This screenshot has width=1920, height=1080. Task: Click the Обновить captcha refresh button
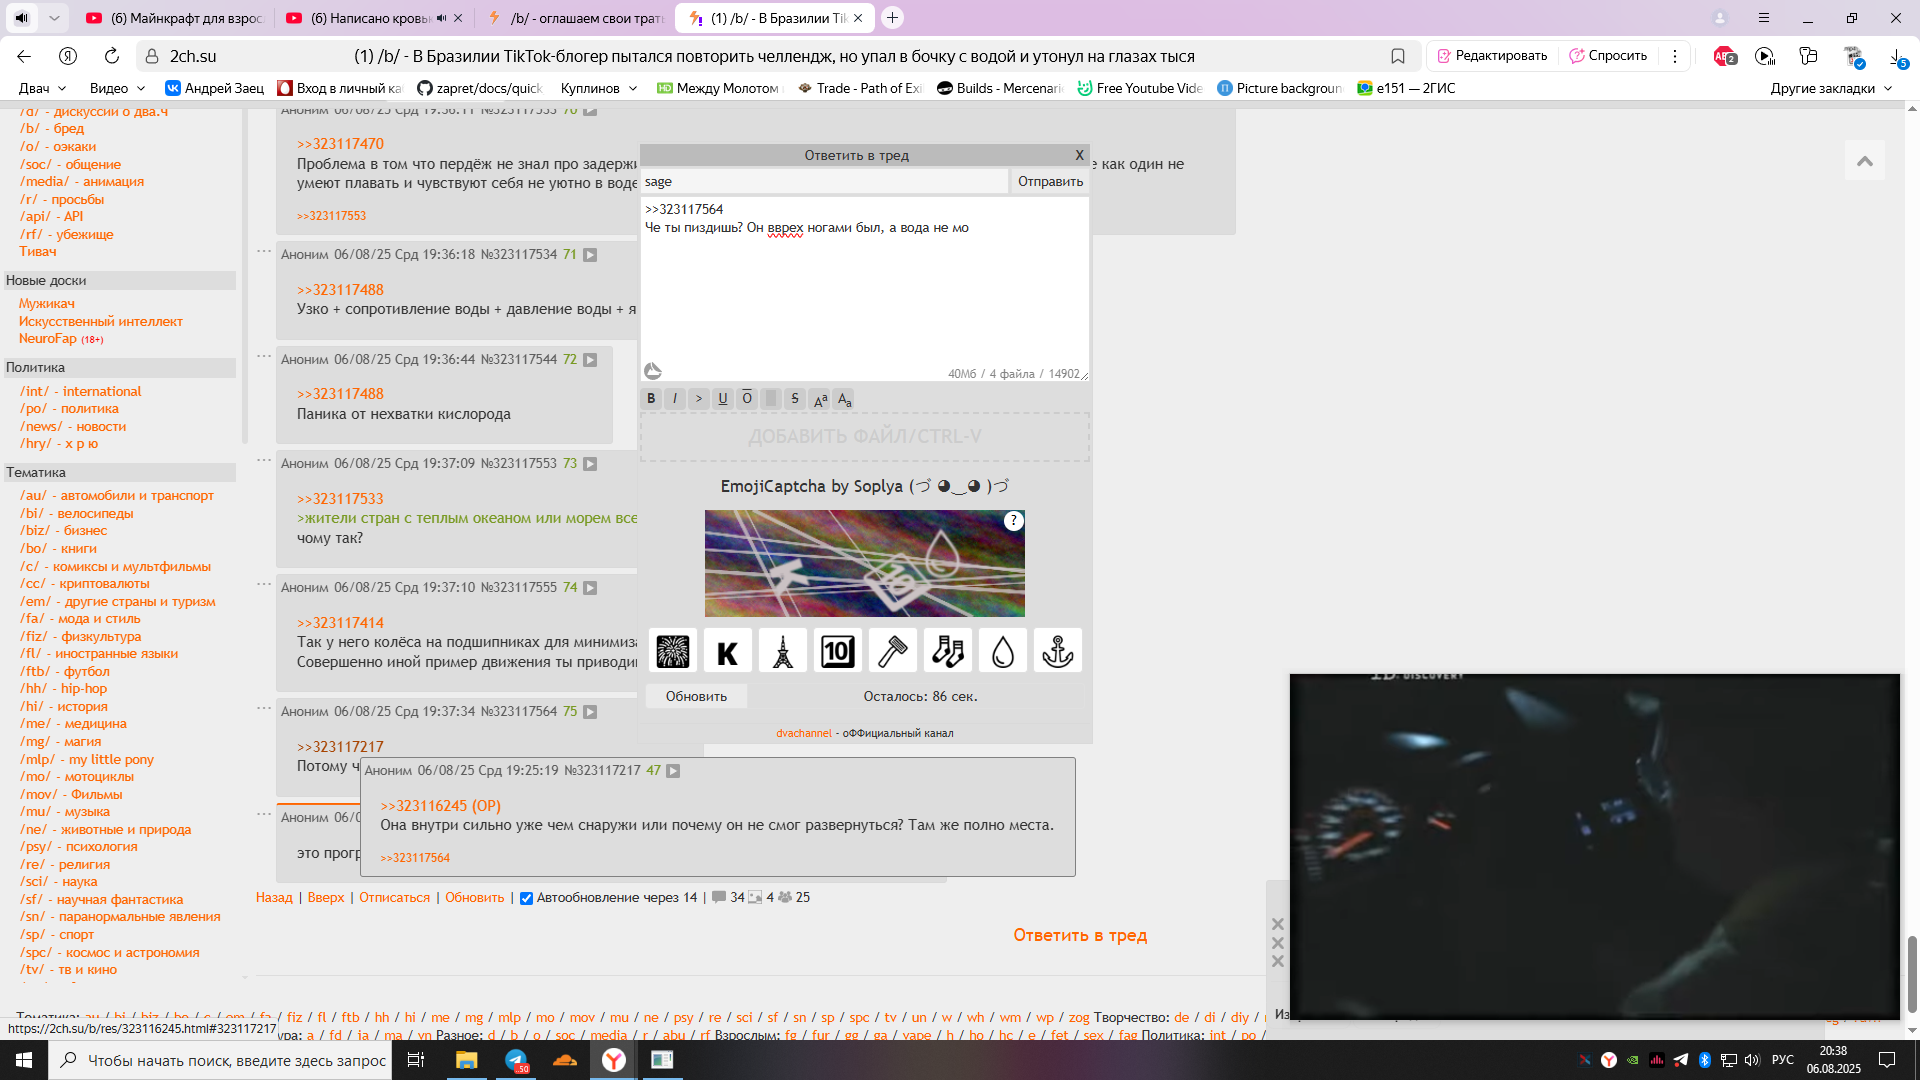[696, 696]
